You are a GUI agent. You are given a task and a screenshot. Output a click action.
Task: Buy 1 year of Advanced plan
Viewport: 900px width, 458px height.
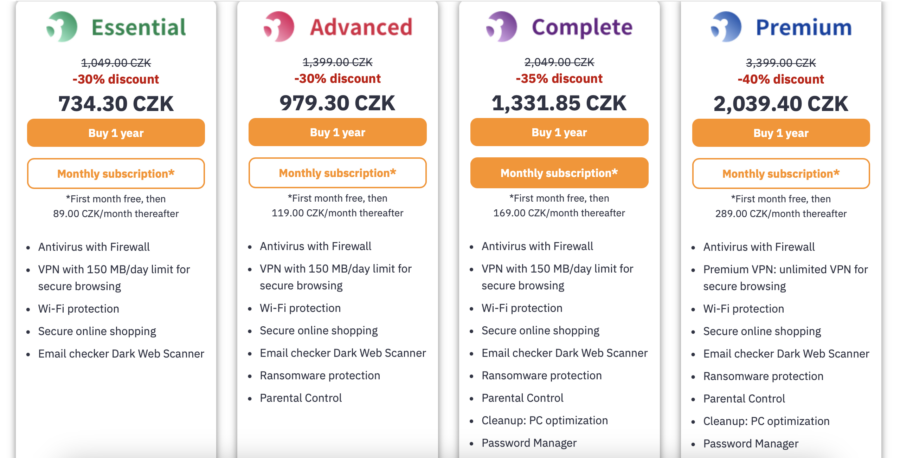338,133
